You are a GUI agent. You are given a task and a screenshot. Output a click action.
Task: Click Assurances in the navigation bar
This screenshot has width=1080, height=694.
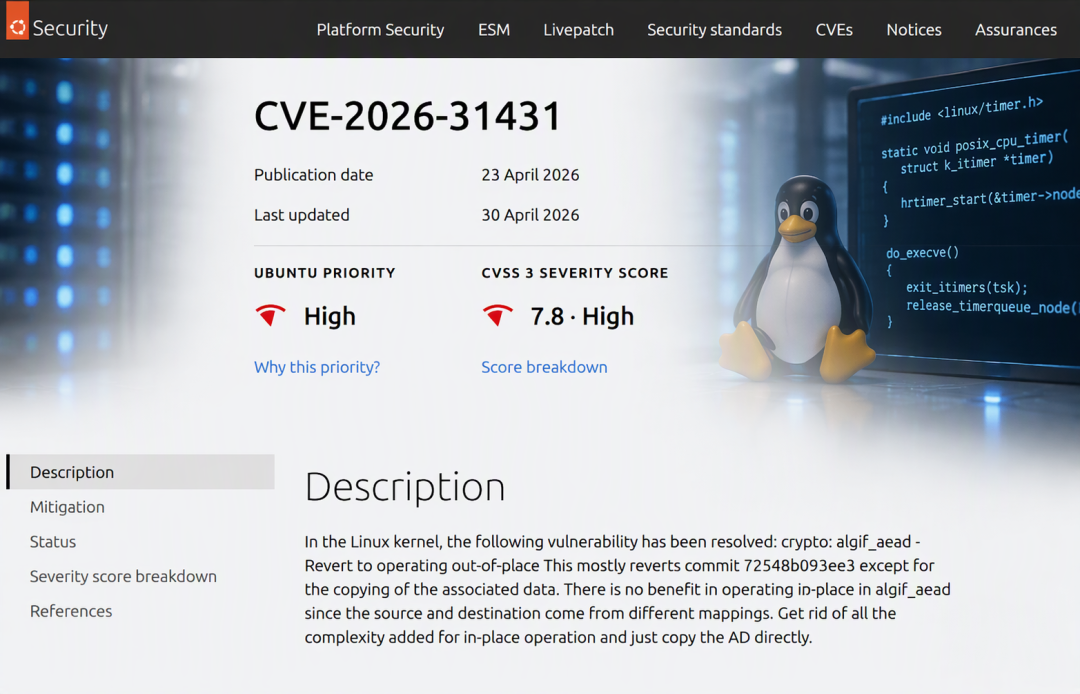coord(1016,30)
